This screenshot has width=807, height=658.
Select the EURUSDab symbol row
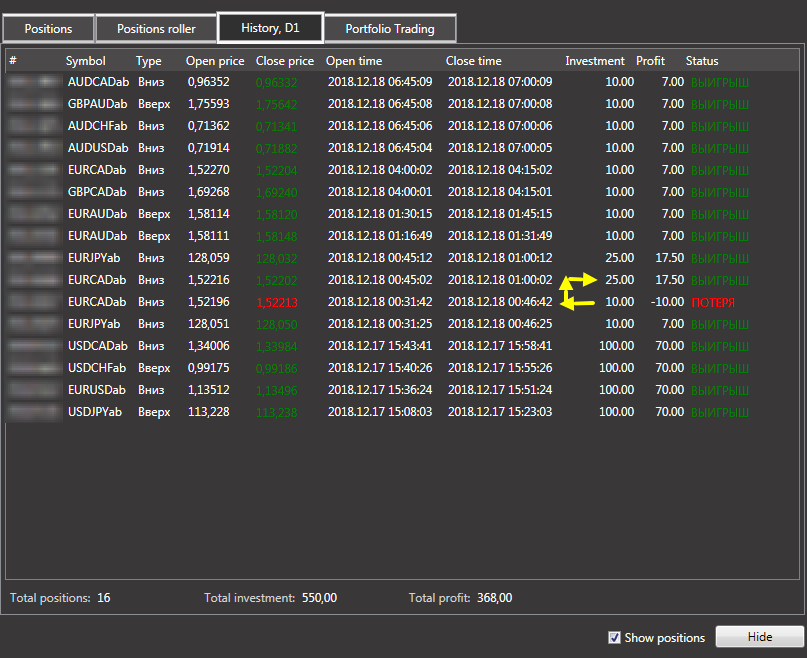402,390
